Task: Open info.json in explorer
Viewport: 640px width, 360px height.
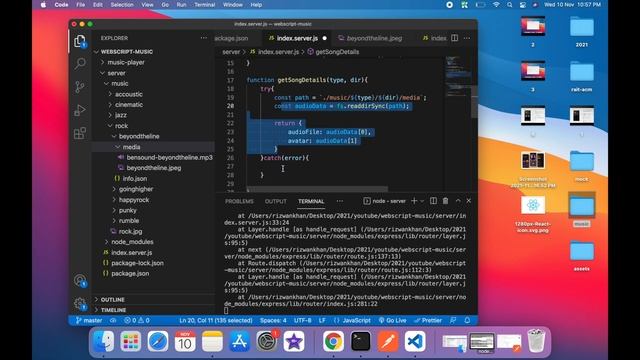Action: [x=135, y=178]
